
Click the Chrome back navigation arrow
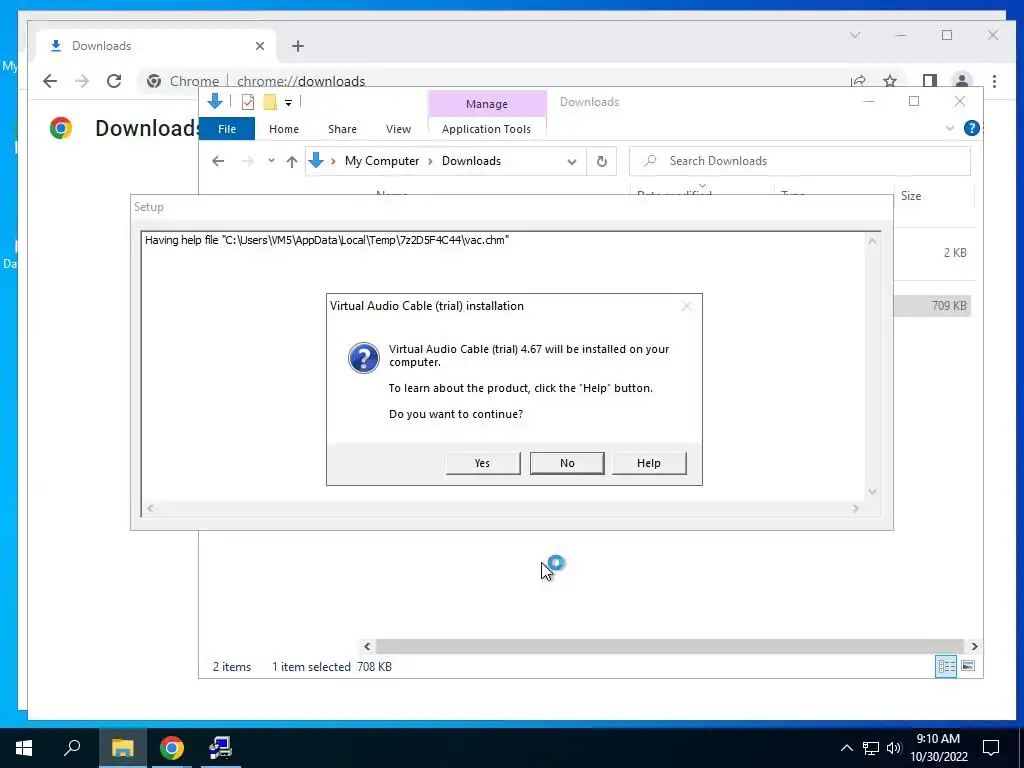[50, 81]
